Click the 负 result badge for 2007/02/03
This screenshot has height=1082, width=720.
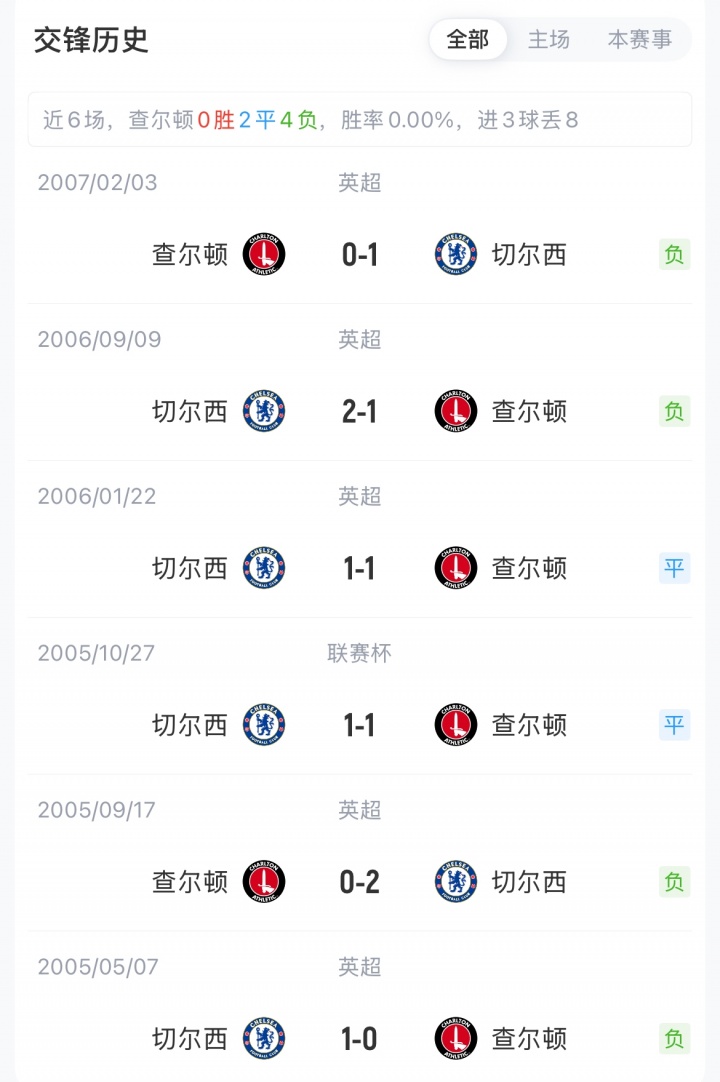[x=675, y=255]
